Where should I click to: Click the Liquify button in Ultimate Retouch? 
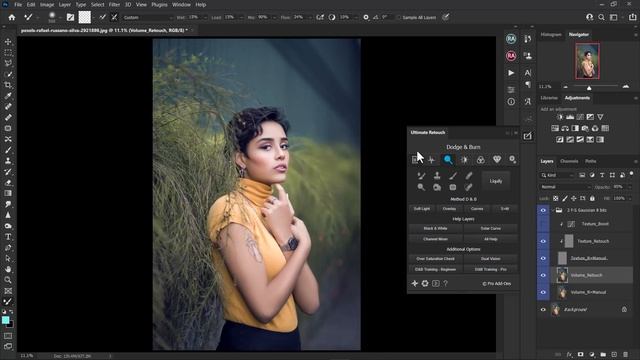496,181
